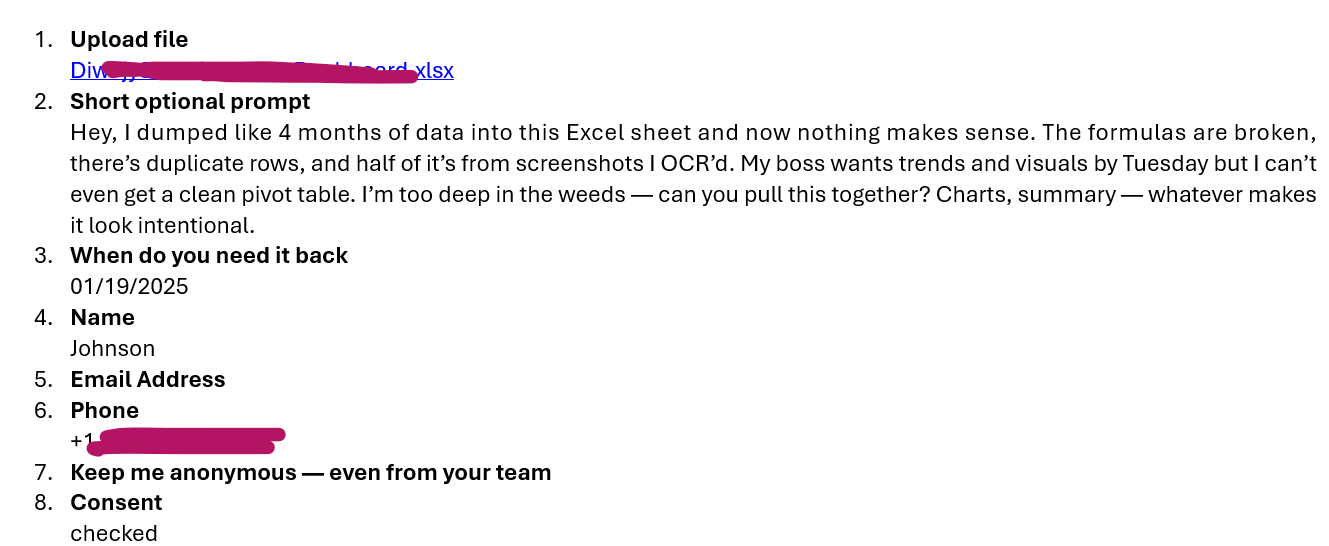Image resolution: width=1329 pixels, height=546 pixels.
Task: Click the redaction mark over the file name
Action: [260, 72]
